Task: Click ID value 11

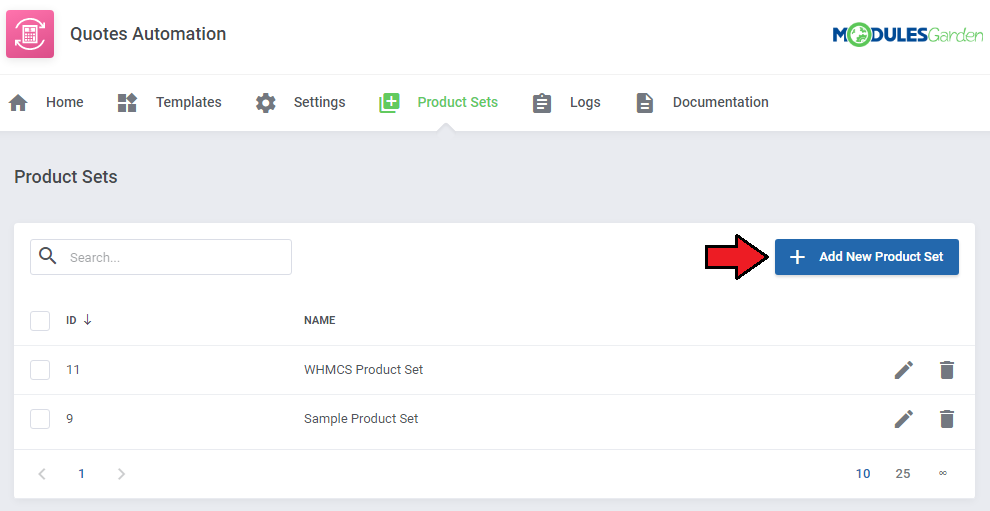Action: click(x=73, y=370)
